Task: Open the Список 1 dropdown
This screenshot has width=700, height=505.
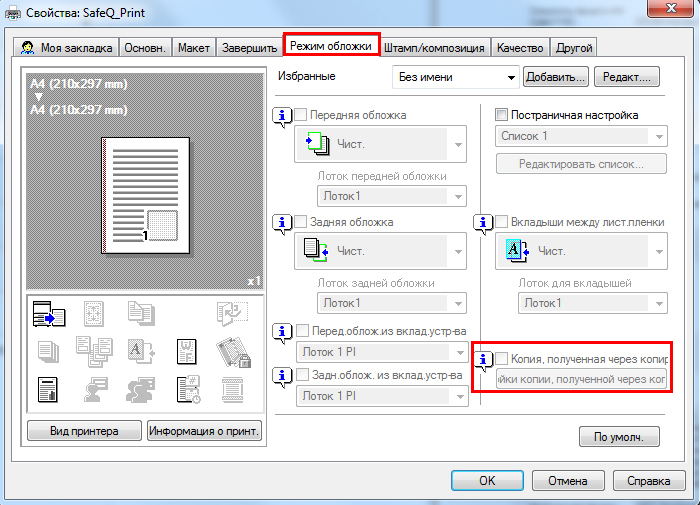Action: click(581, 136)
